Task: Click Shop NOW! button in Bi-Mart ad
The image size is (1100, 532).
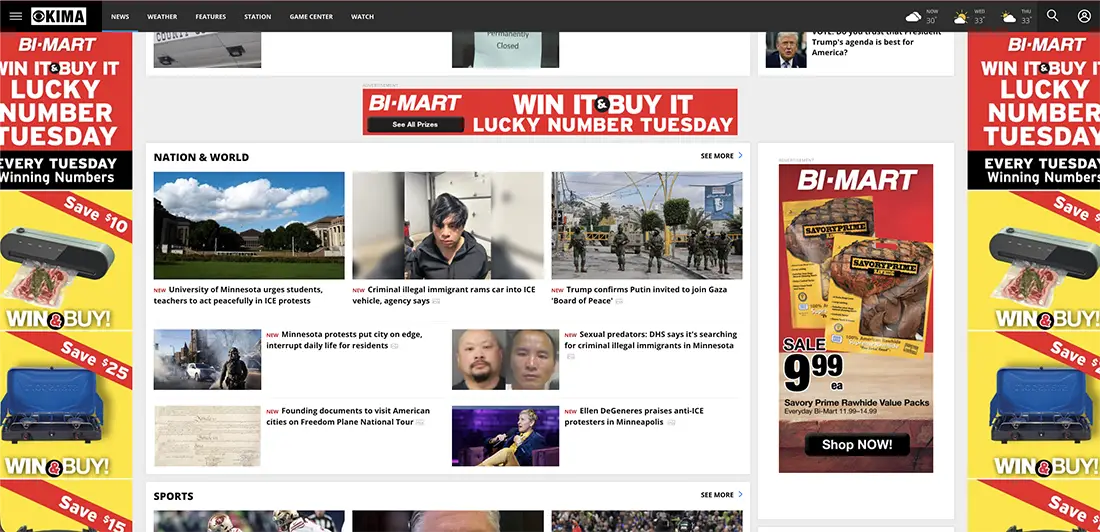Action: [x=857, y=444]
